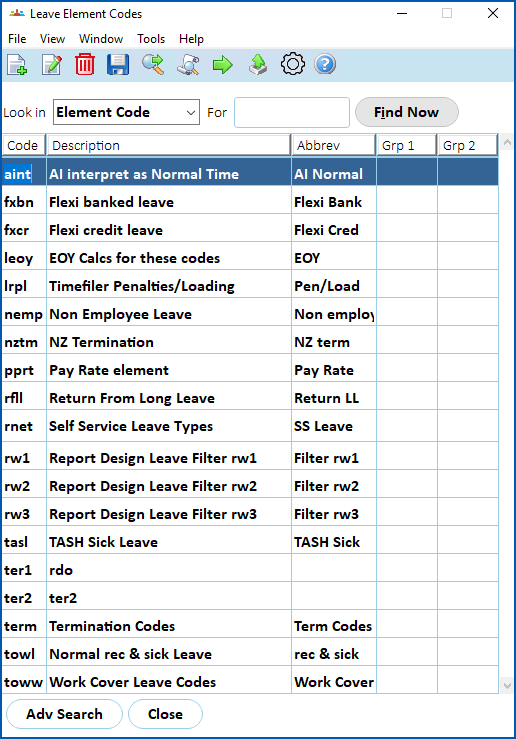Click the red trash delete icon
Image resolution: width=516 pixels, height=739 pixels.
point(85,65)
